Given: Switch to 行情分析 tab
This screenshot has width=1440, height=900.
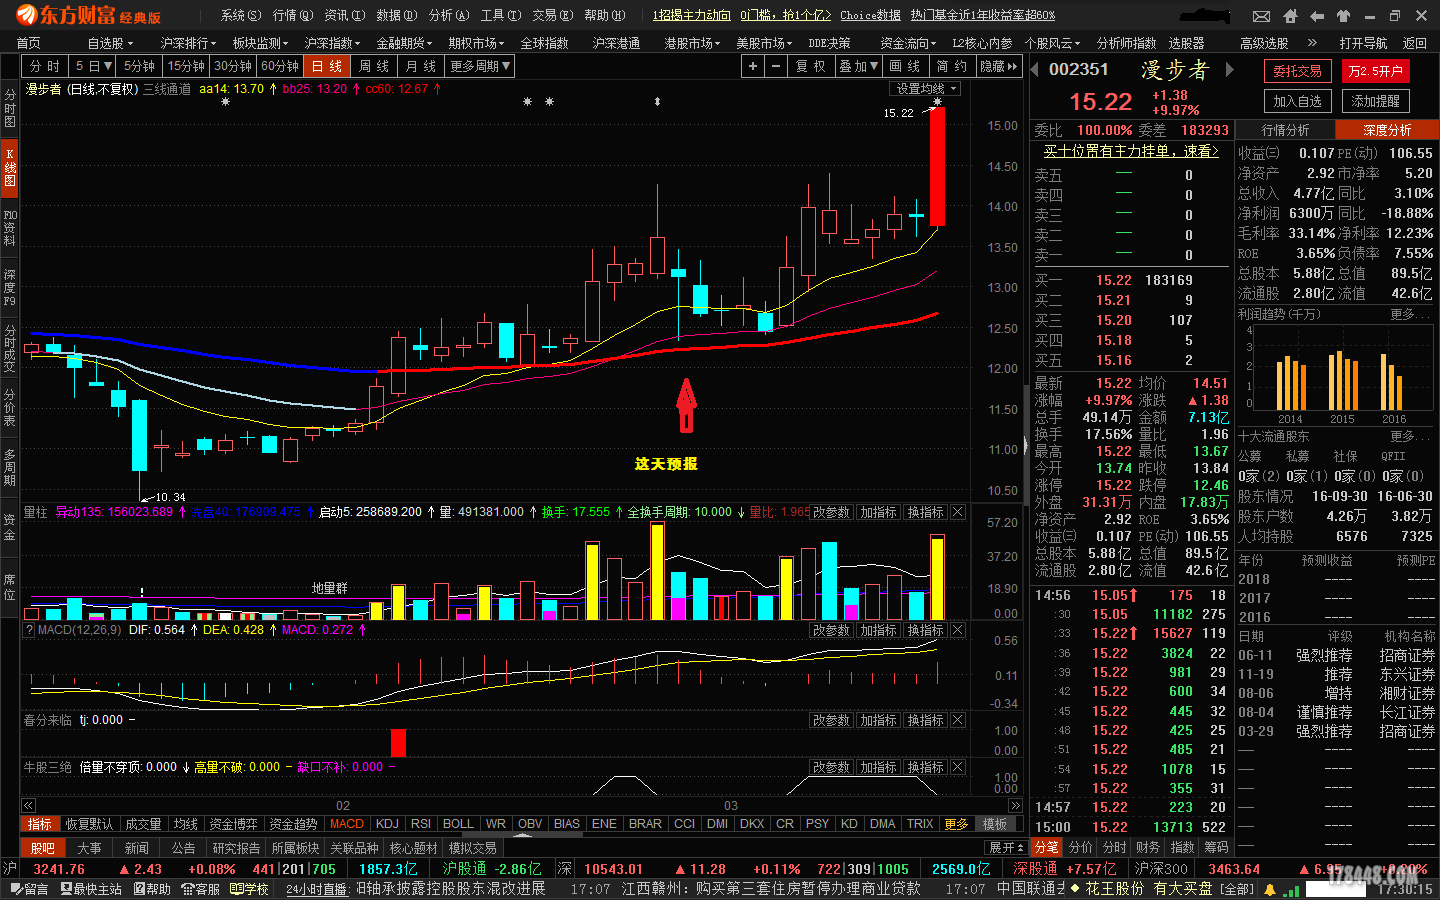Looking at the screenshot, I should 1286,130.
